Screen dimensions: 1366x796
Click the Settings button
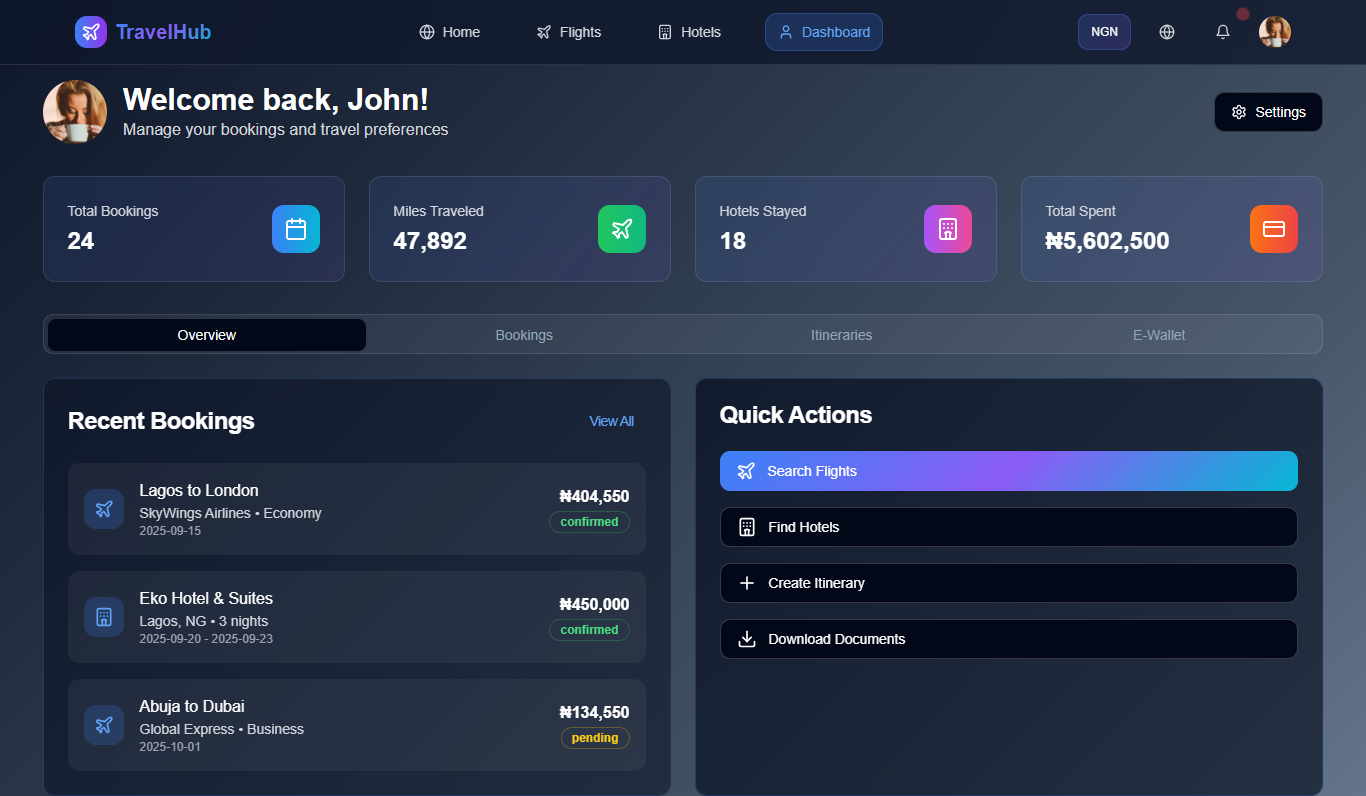tap(1268, 112)
